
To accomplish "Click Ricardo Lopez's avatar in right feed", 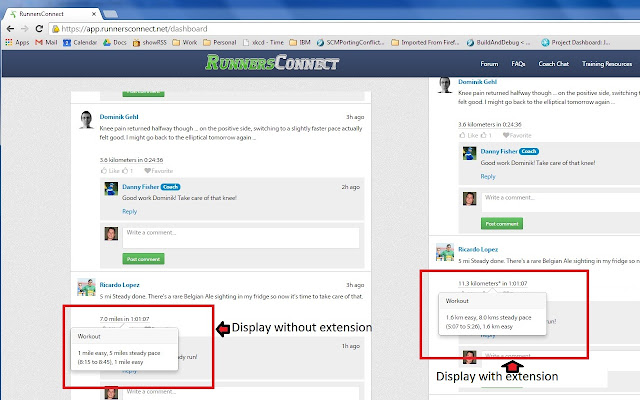I will (445, 252).
